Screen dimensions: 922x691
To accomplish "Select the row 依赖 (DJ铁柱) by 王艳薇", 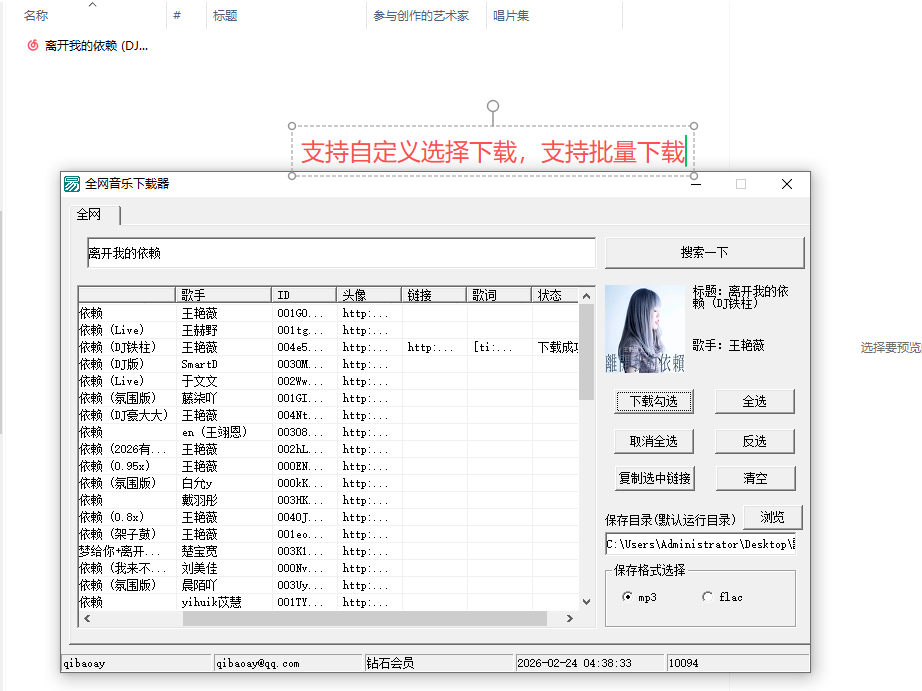I will (x=329, y=348).
